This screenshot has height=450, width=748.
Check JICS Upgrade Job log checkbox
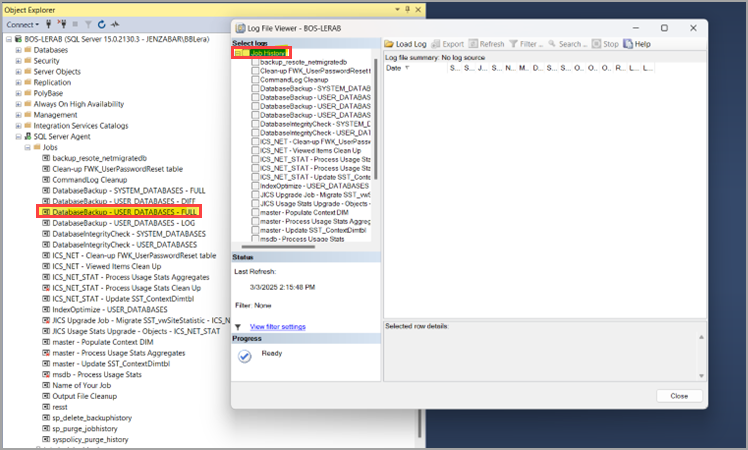click(x=255, y=195)
